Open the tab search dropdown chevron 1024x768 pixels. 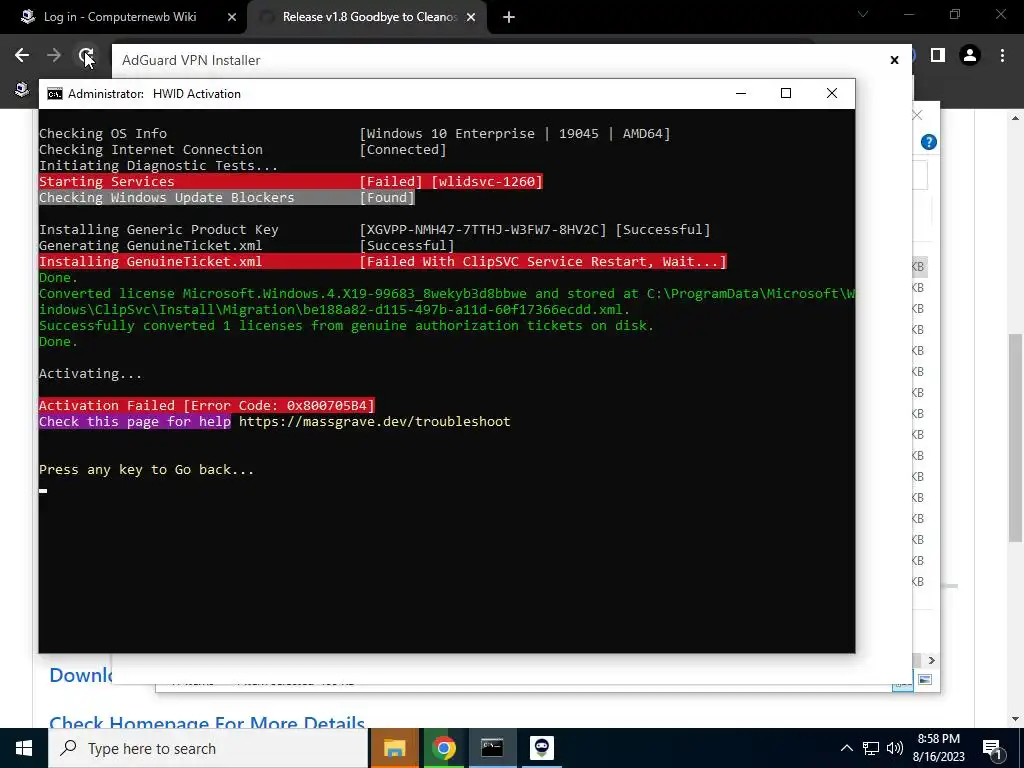point(863,14)
